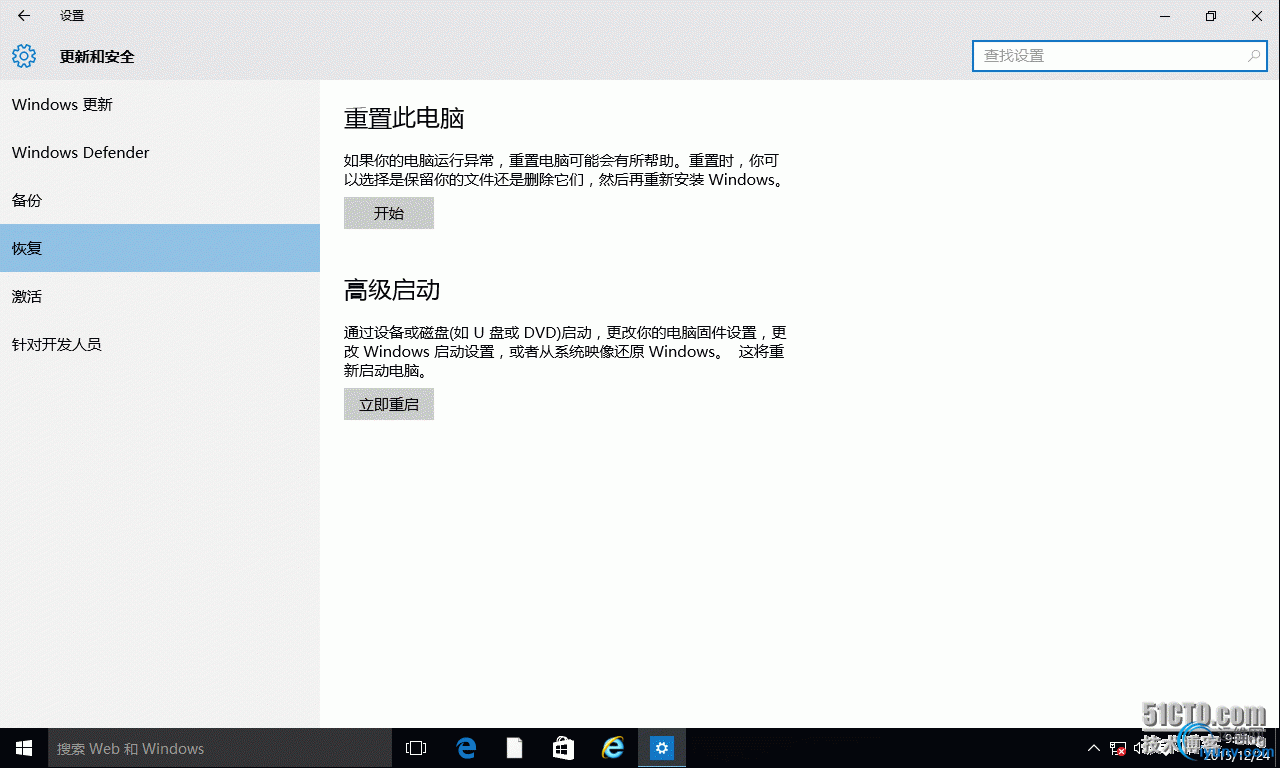Go back using the arrow in title bar

tap(24, 16)
